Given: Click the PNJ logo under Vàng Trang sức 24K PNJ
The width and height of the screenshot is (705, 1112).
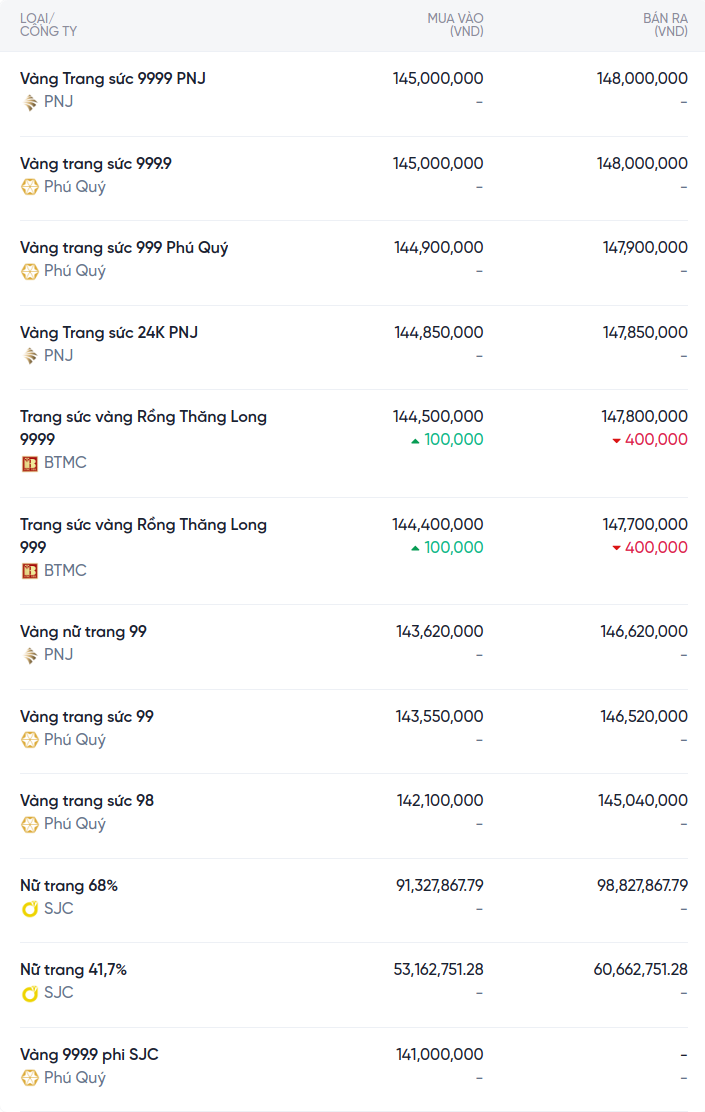Looking at the screenshot, I should (x=30, y=356).
